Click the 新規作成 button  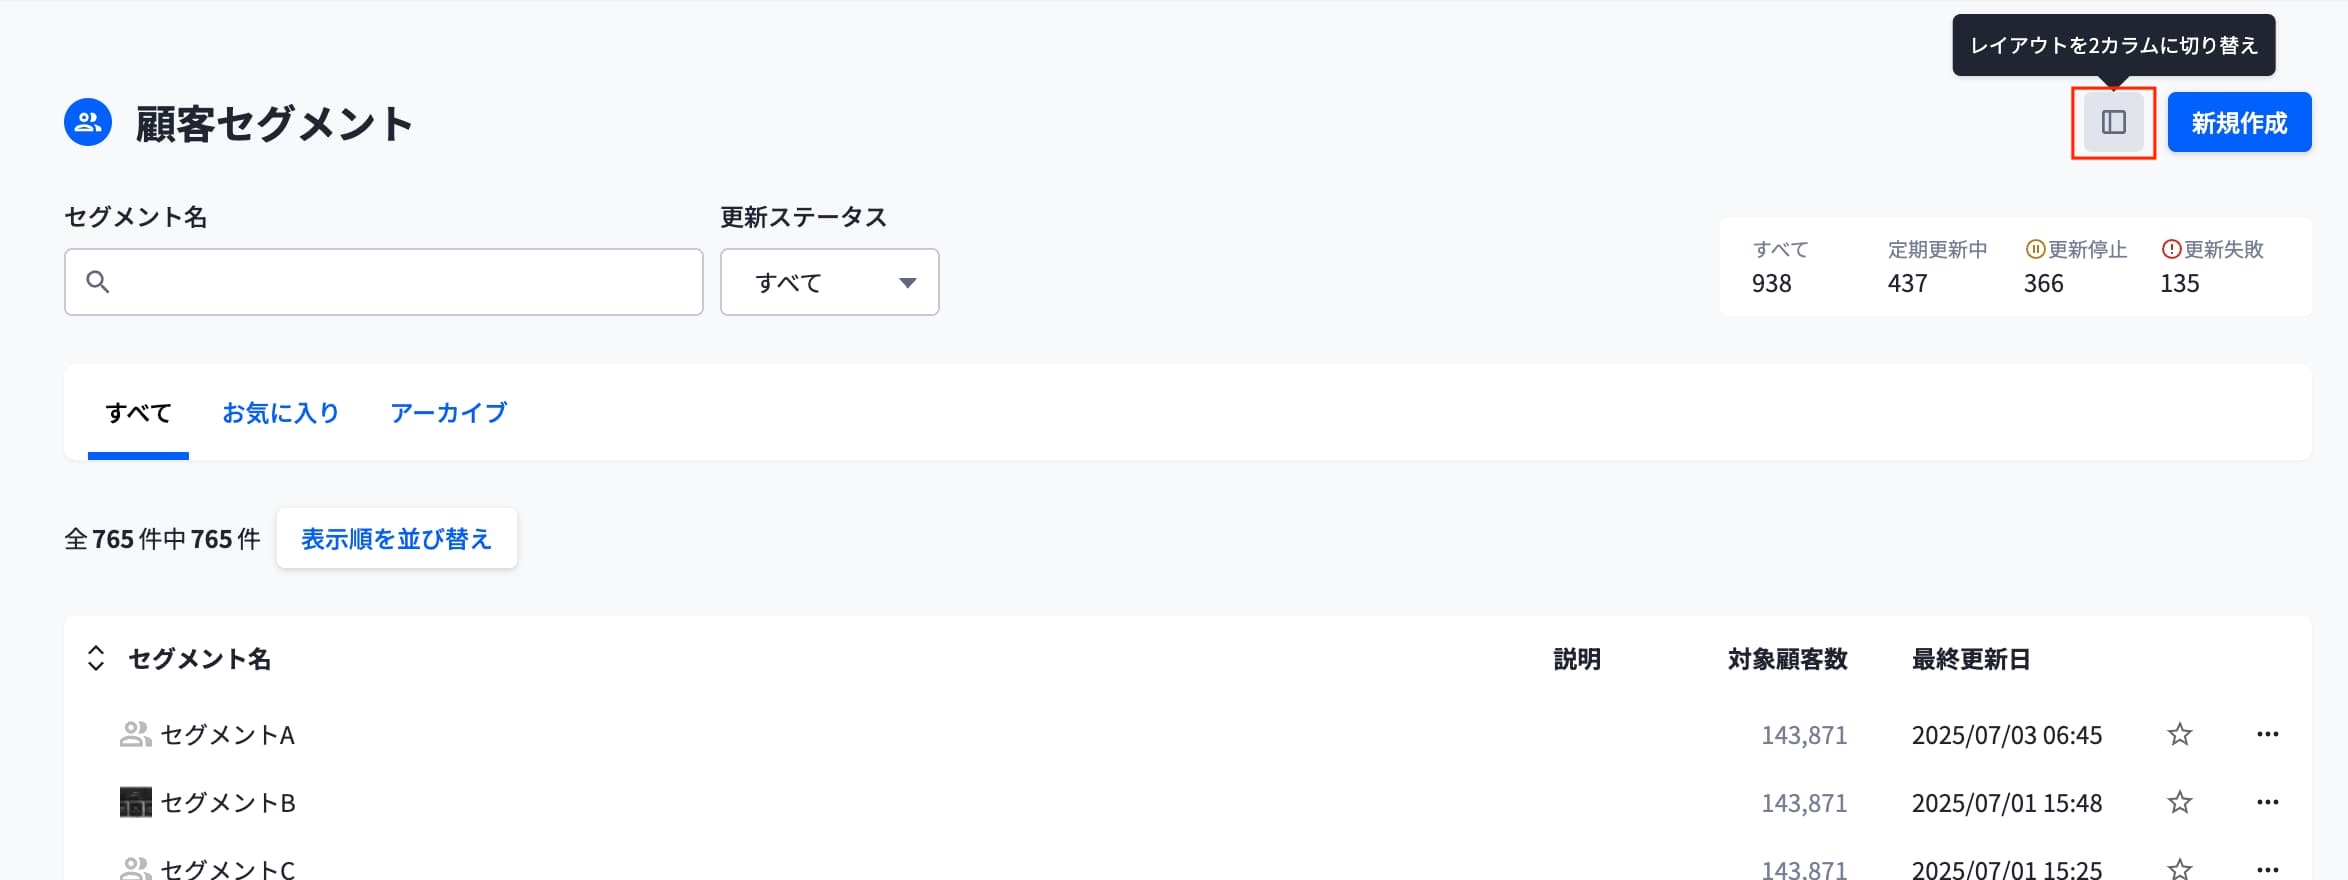[x=2239, y=123]
